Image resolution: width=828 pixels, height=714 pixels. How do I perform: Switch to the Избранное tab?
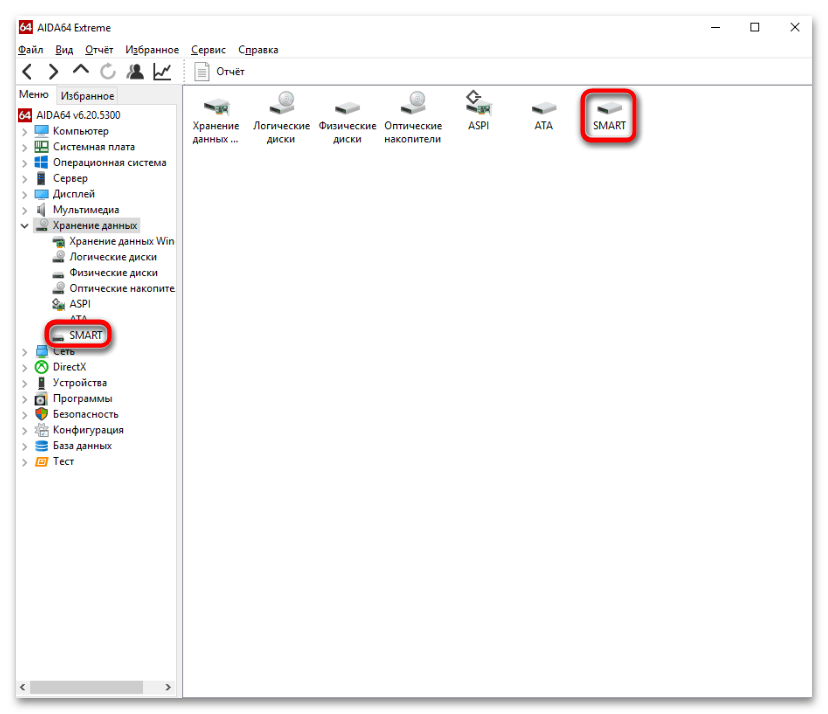(x=87, y=96)
